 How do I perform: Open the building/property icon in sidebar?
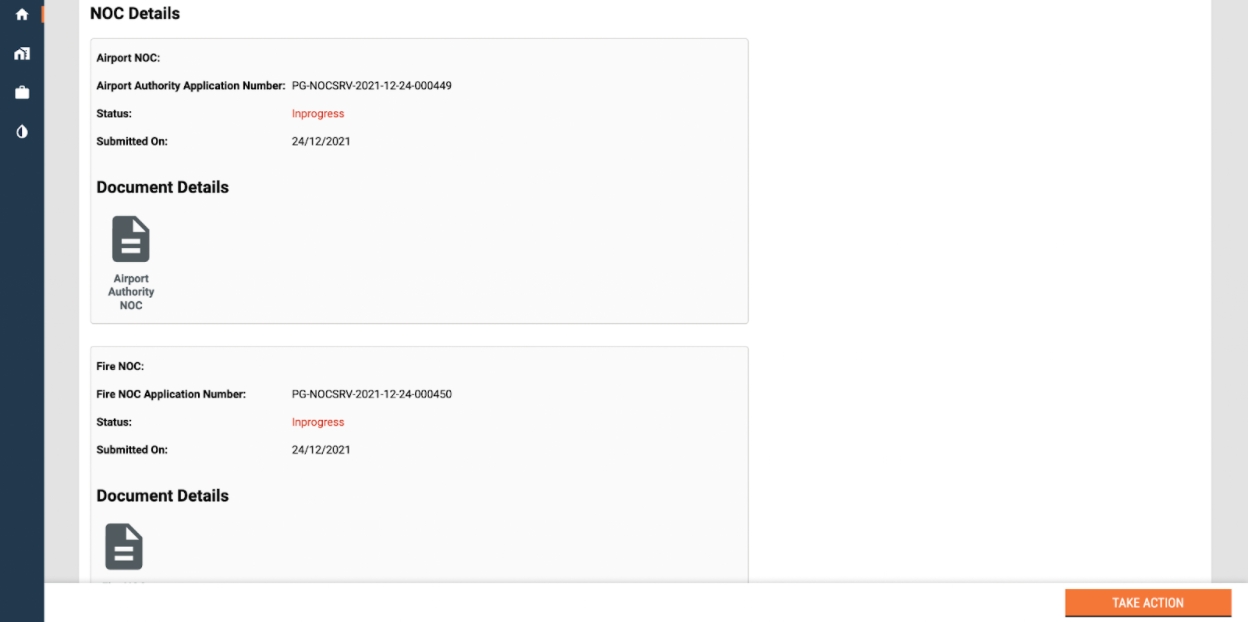click(22, 54)
